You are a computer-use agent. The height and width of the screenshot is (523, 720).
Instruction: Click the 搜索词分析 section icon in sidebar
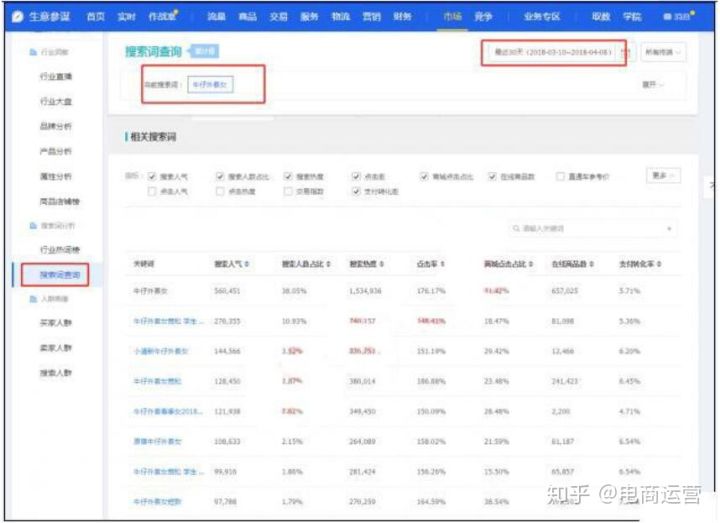coord(33,226)
